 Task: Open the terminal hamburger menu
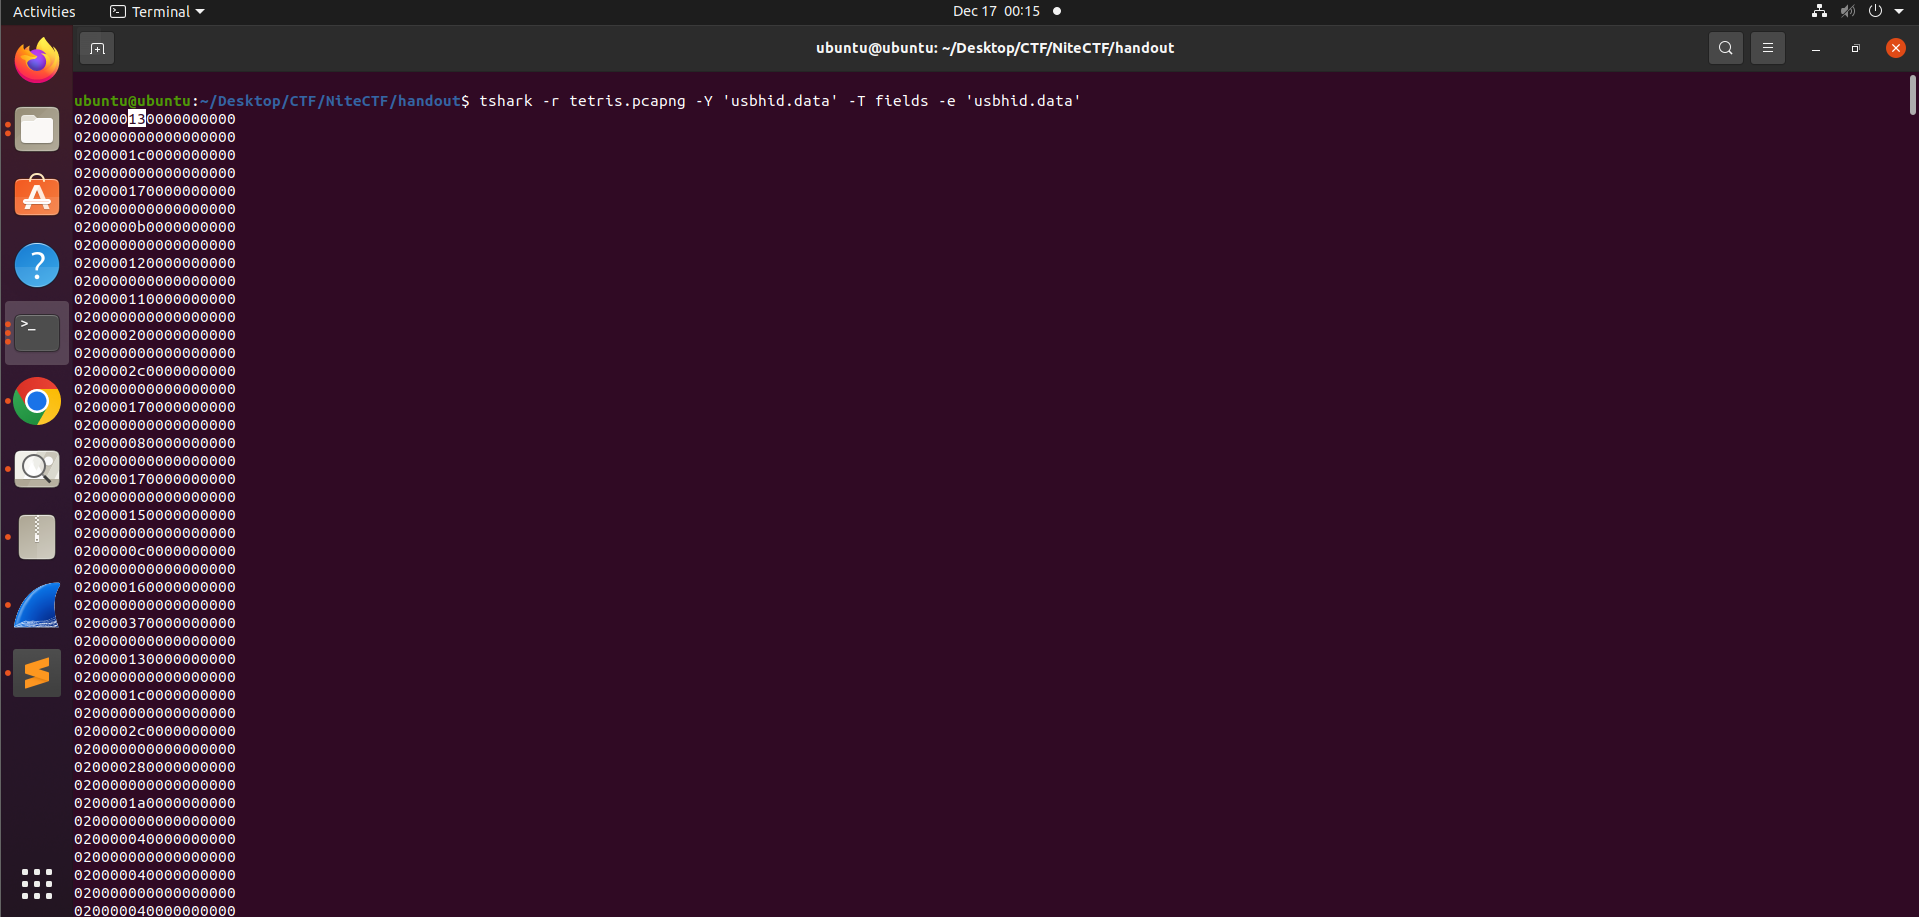point(1767,48)
